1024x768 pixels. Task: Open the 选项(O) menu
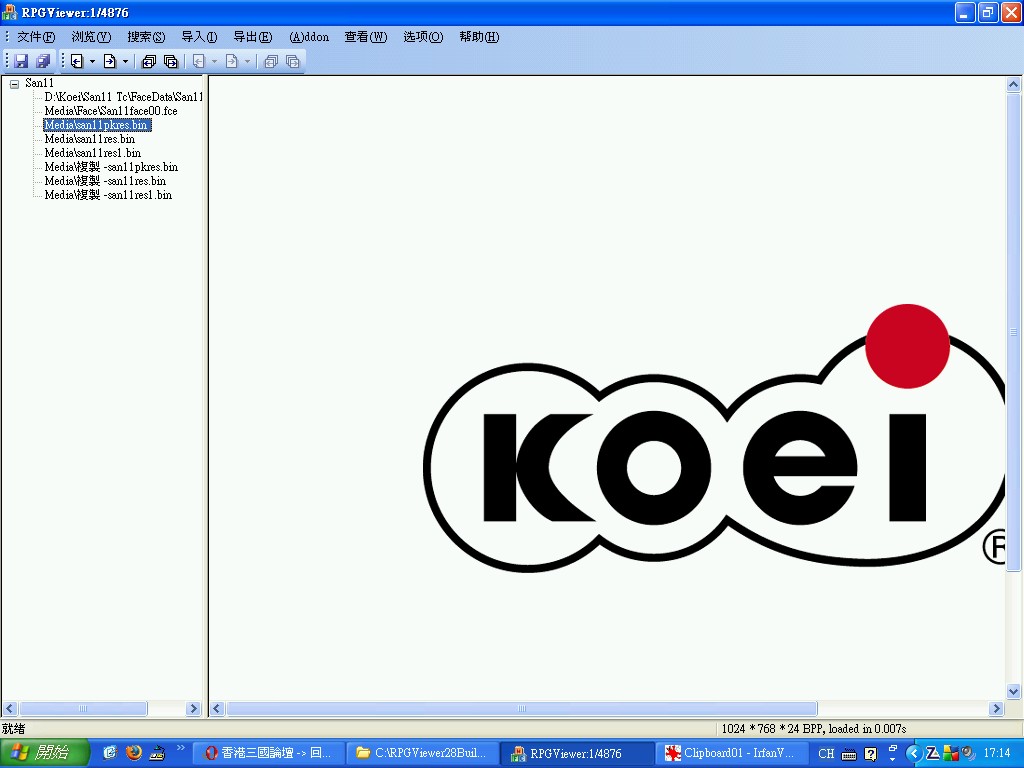[x=423, y=37]
